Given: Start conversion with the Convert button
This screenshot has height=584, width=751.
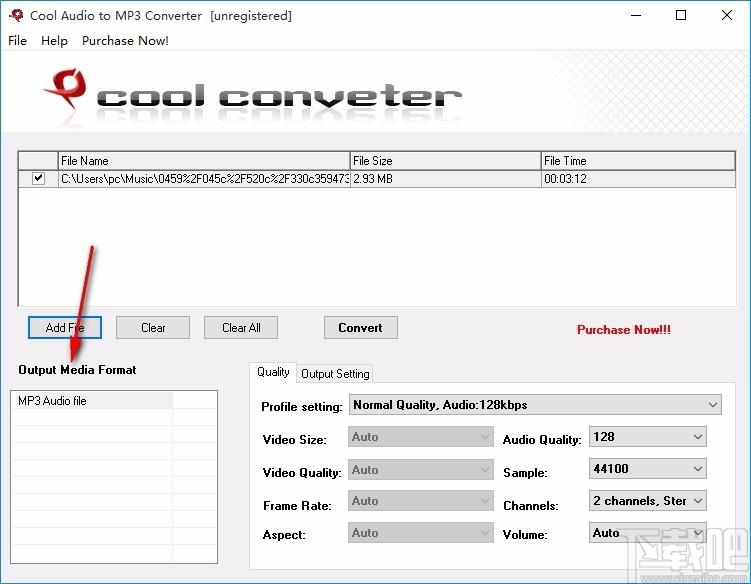Looking at the screenshot, I should tap(361, 328).
